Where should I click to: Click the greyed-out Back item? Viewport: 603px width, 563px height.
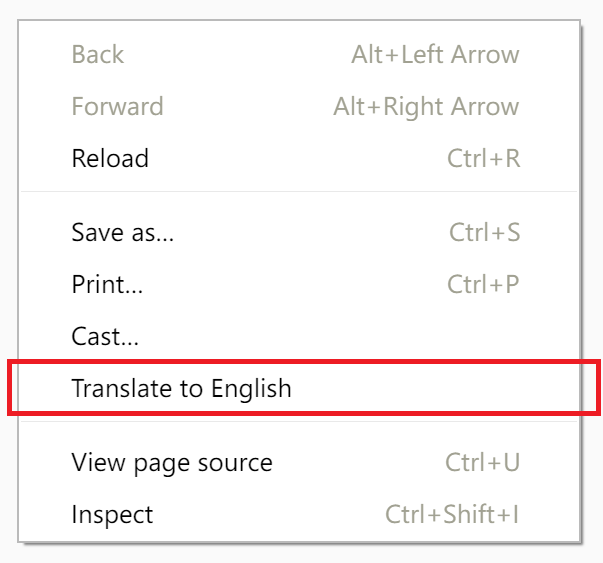tap(97, 55)
